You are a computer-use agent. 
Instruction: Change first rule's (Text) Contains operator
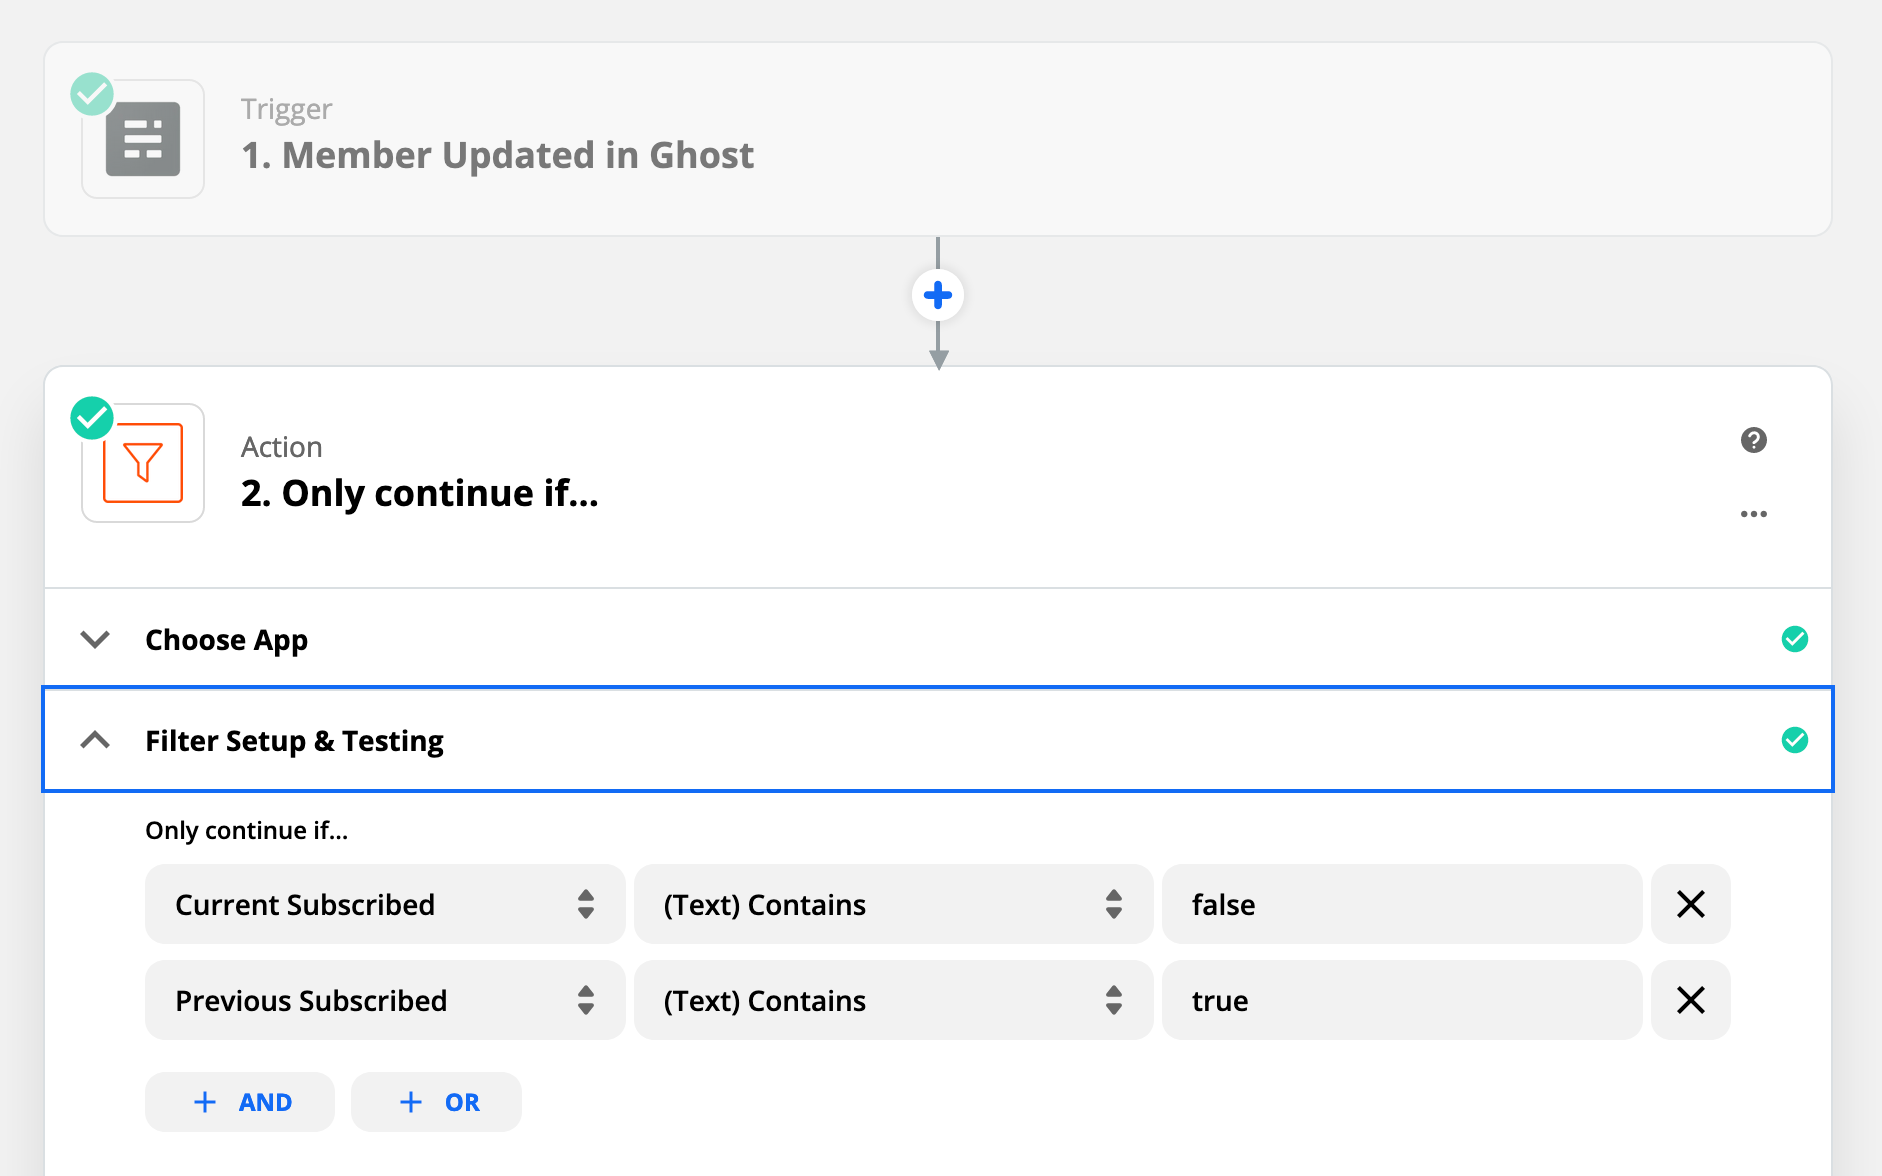coord(892,904)
